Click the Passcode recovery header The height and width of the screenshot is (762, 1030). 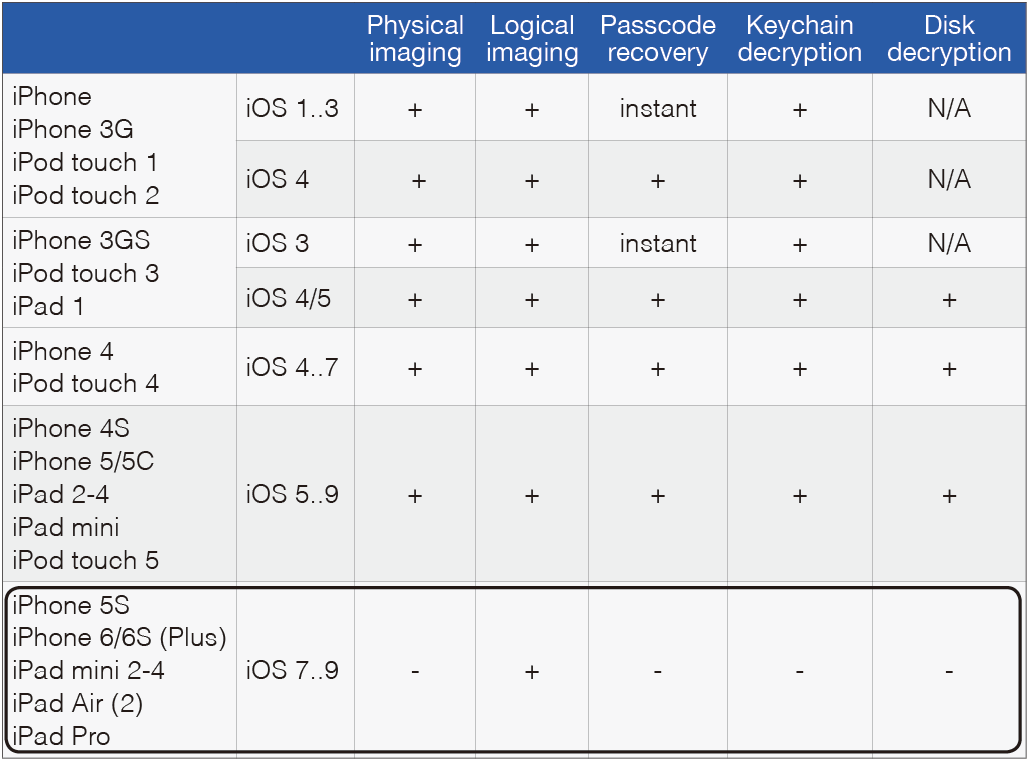click(658, 39)
